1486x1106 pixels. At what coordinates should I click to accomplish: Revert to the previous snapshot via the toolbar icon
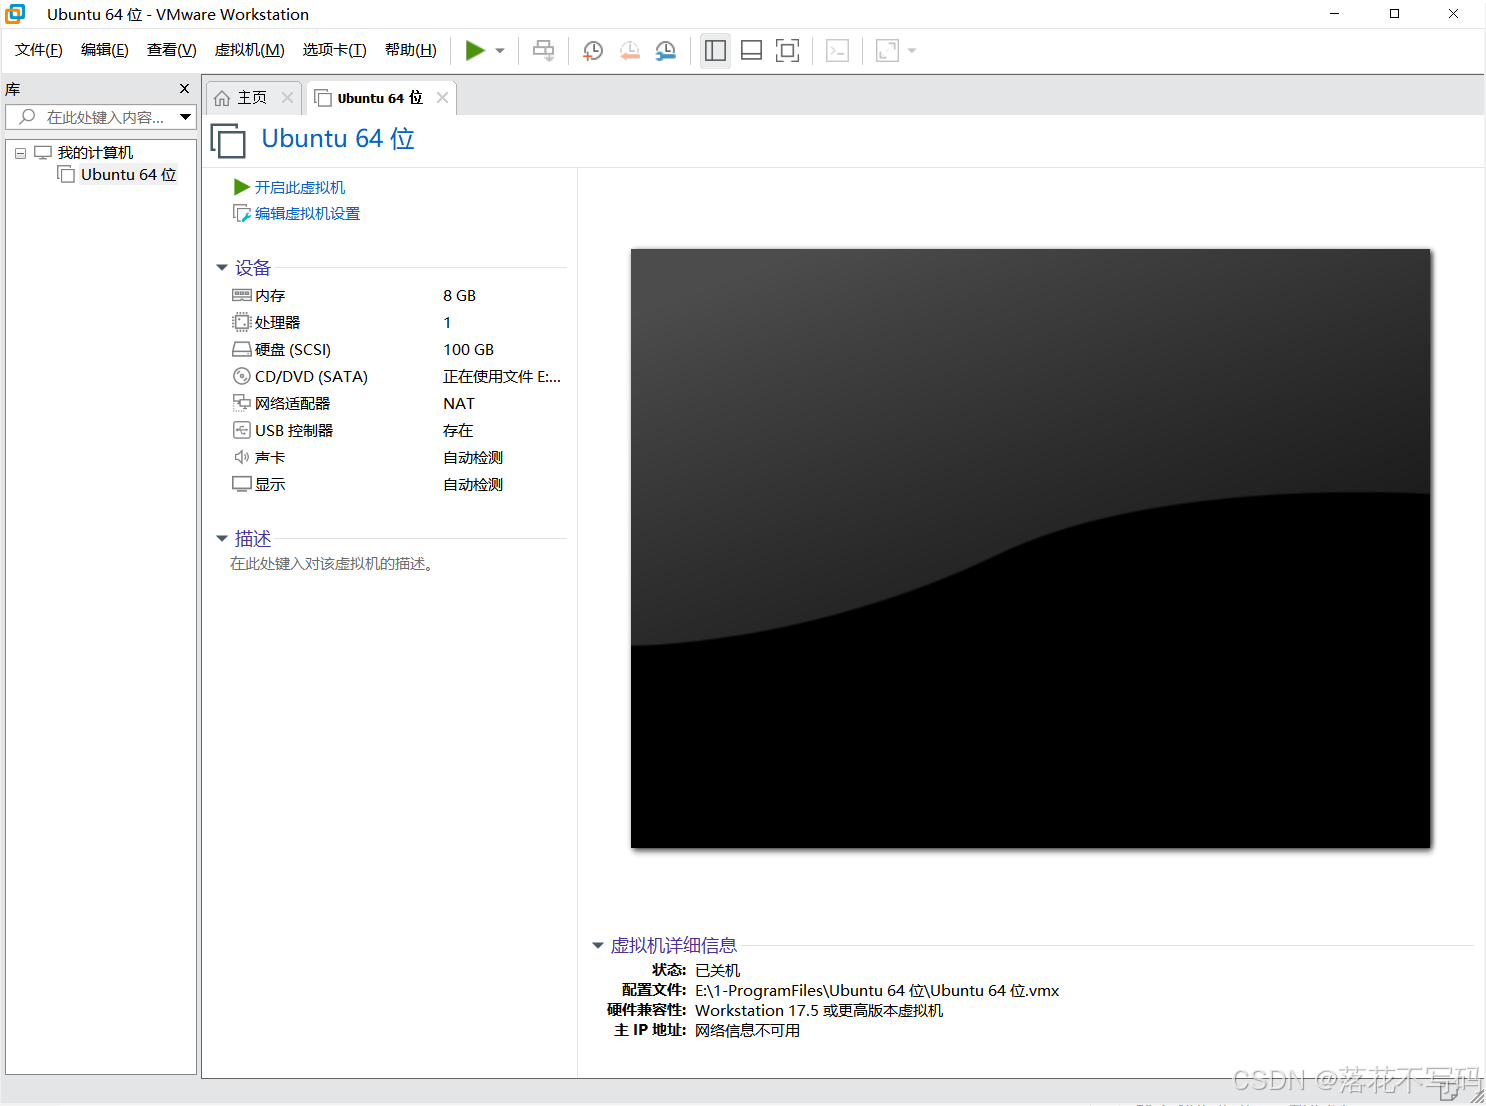coord(629,50)
